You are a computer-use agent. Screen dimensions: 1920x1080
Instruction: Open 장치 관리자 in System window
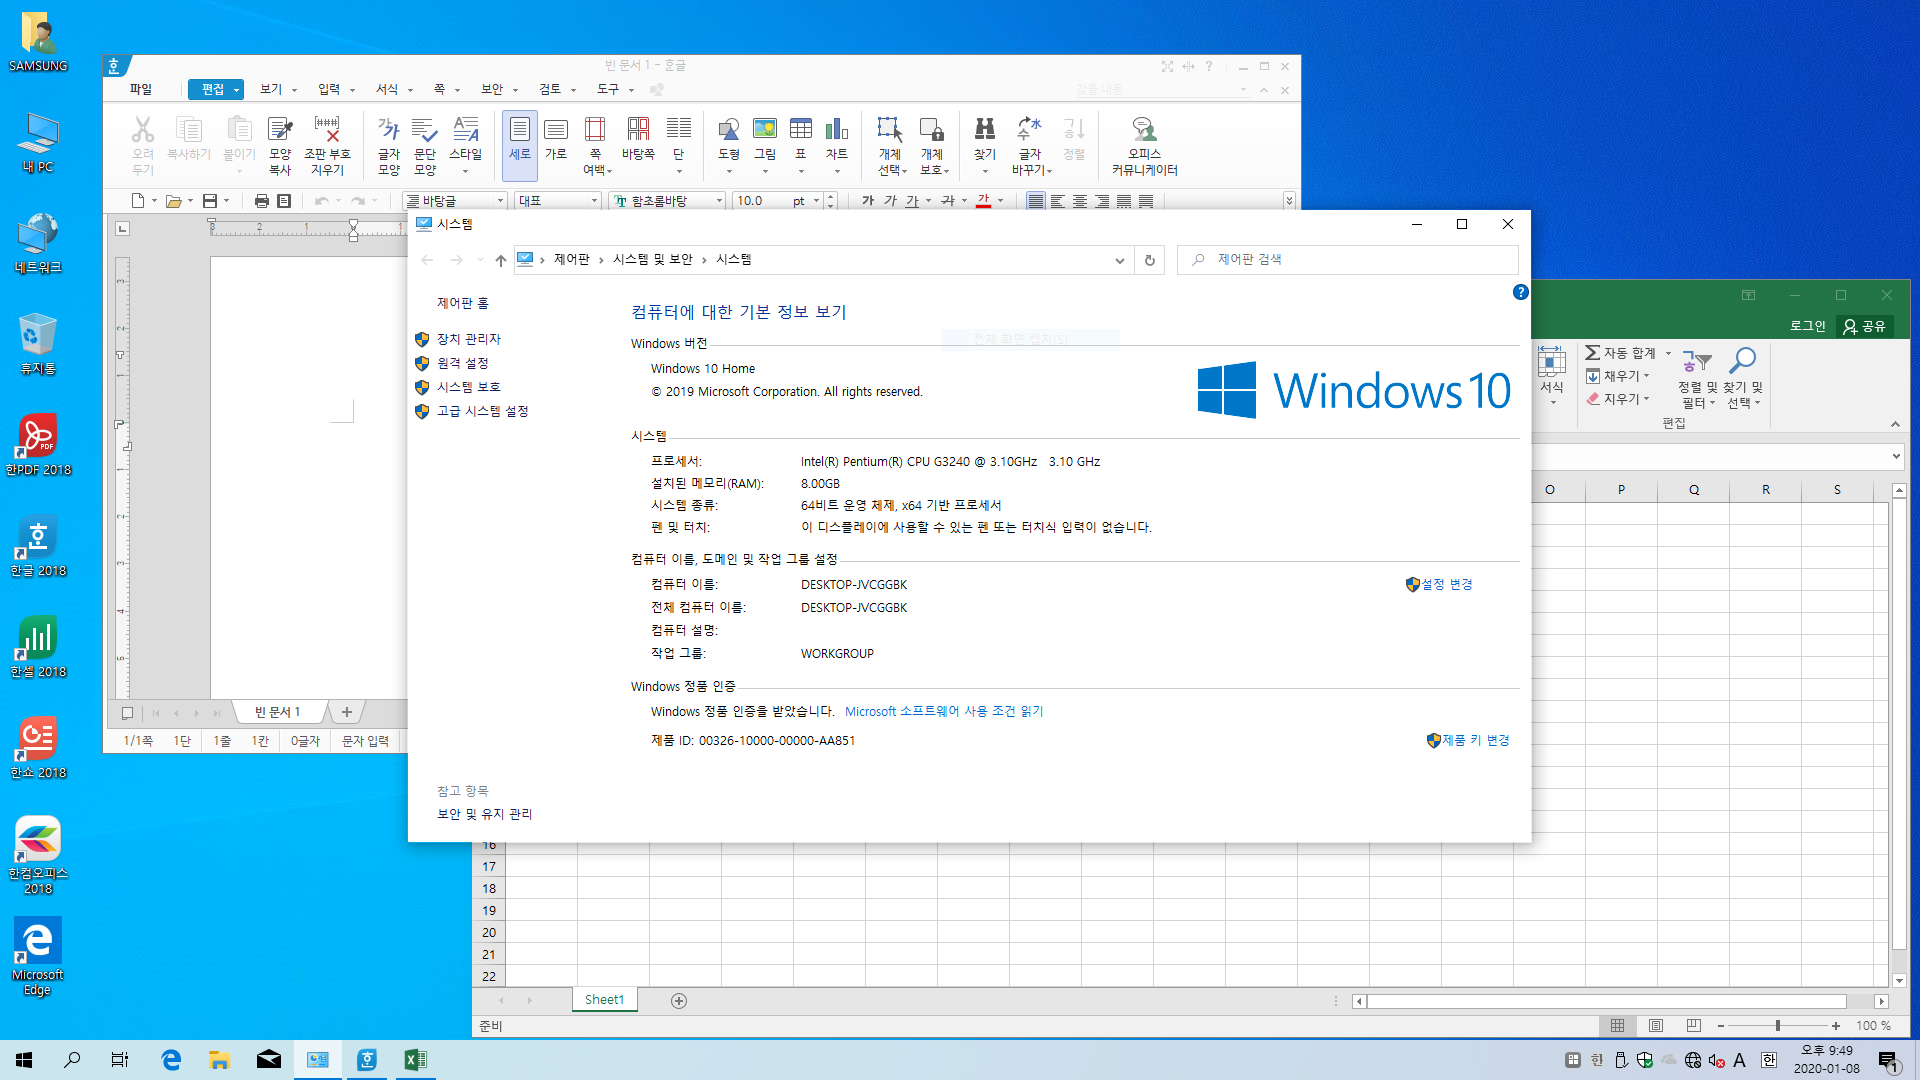468,339
